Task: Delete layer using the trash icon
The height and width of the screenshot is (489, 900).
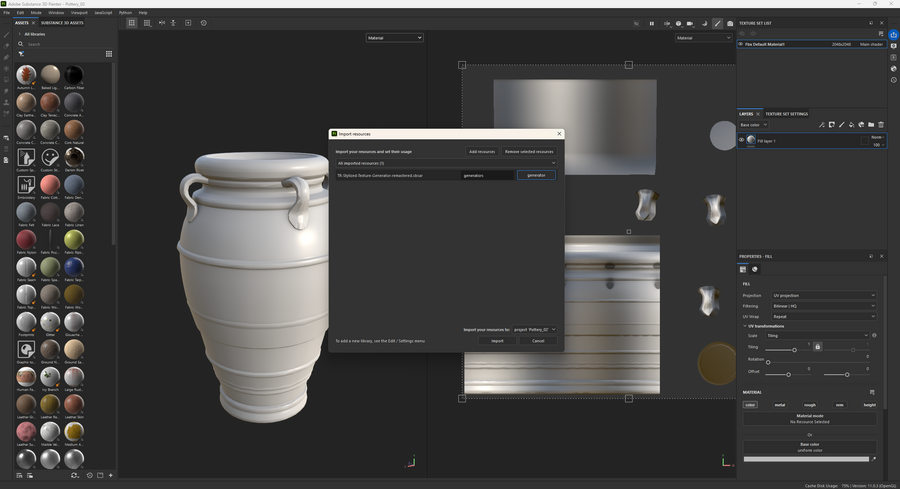Action: (882, 125)
